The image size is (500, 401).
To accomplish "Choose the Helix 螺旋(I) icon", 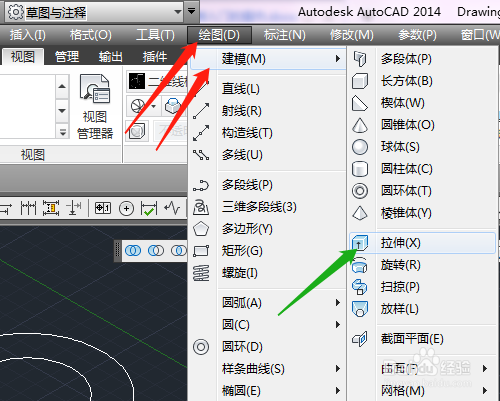I will [201, 273].
